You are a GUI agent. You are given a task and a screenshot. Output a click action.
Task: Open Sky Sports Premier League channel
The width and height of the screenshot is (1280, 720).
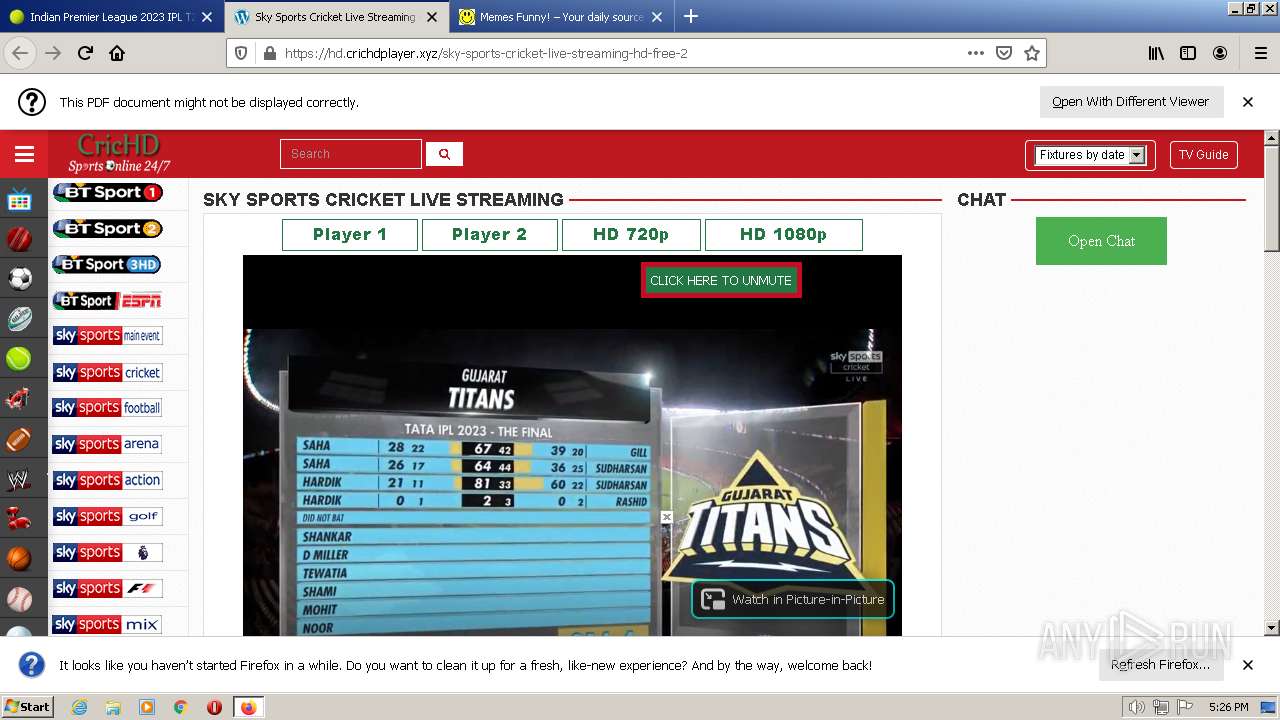107,552
